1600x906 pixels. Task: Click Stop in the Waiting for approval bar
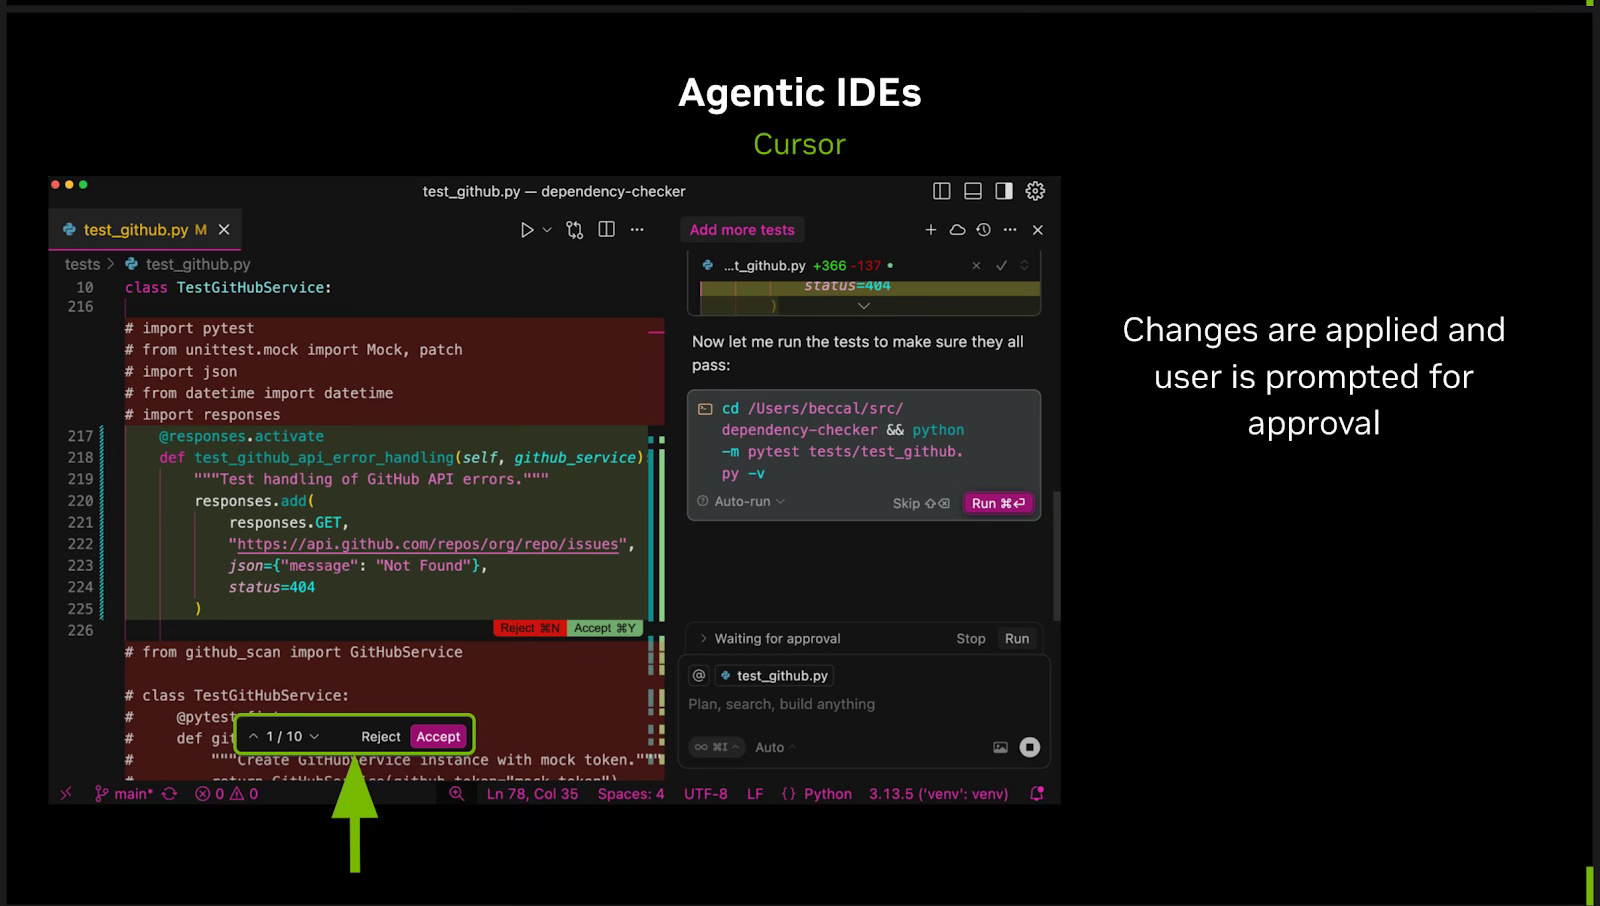pos(971,639)
